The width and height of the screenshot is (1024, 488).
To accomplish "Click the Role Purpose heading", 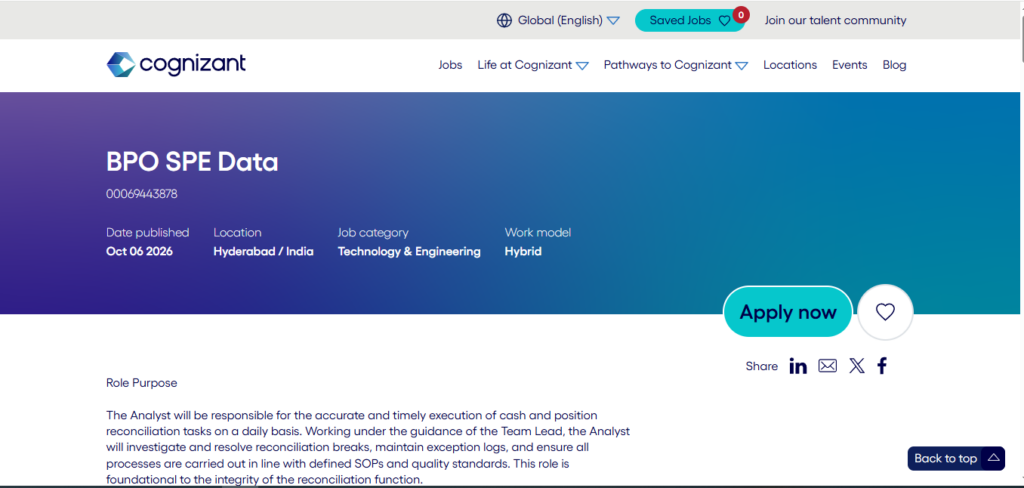I will (142, 383).
